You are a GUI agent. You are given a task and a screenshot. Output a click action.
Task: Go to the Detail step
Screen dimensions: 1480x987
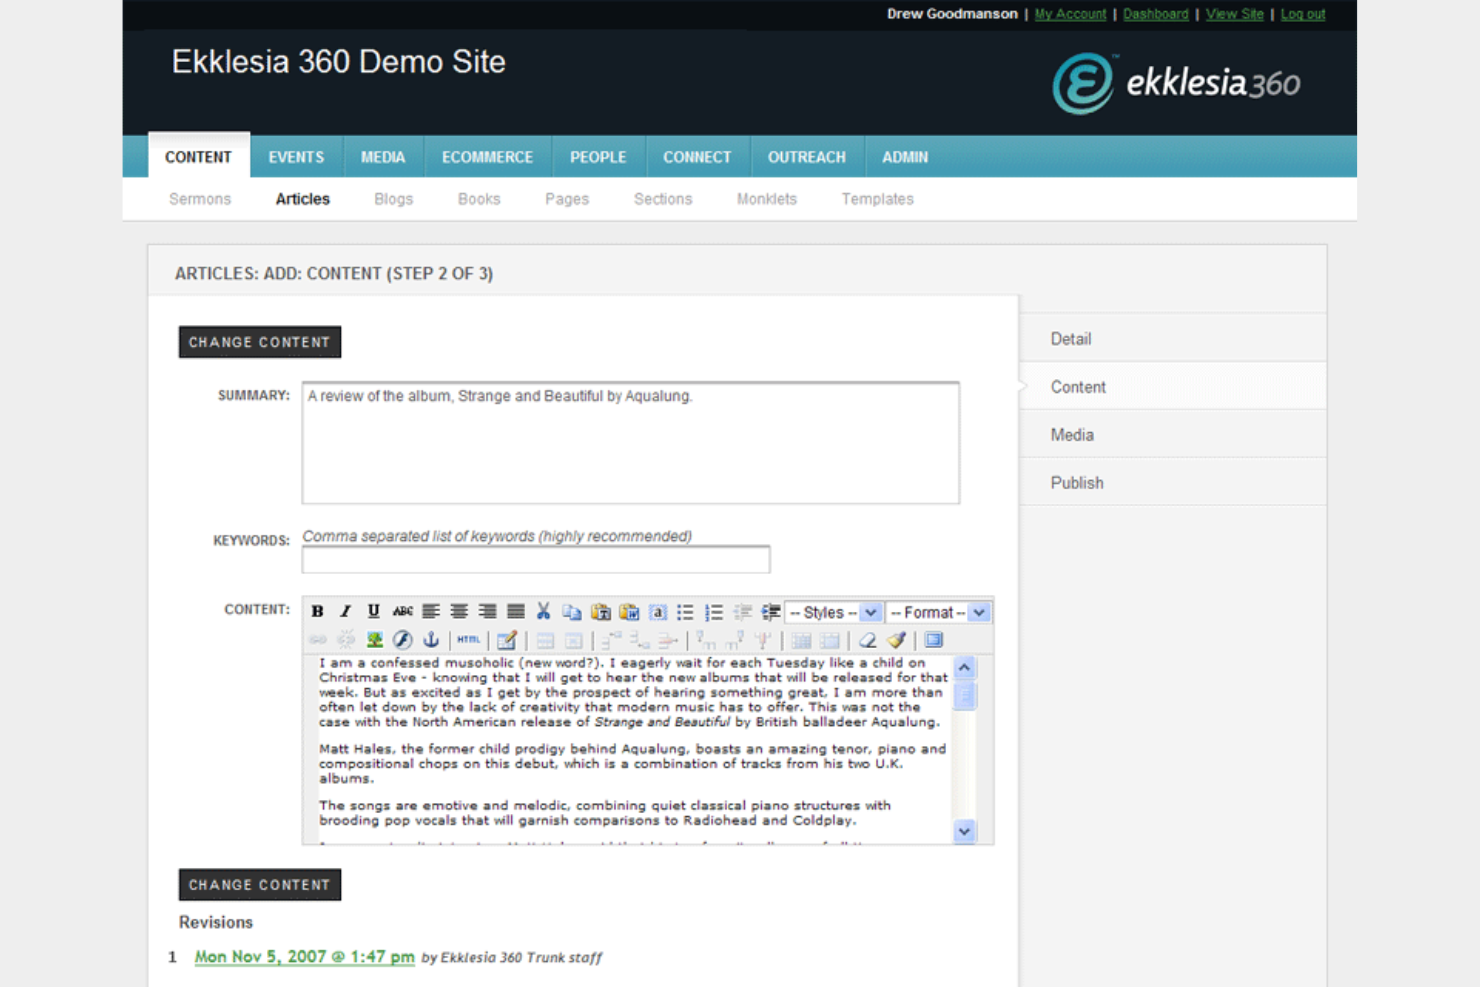[x=1173, y=339]
